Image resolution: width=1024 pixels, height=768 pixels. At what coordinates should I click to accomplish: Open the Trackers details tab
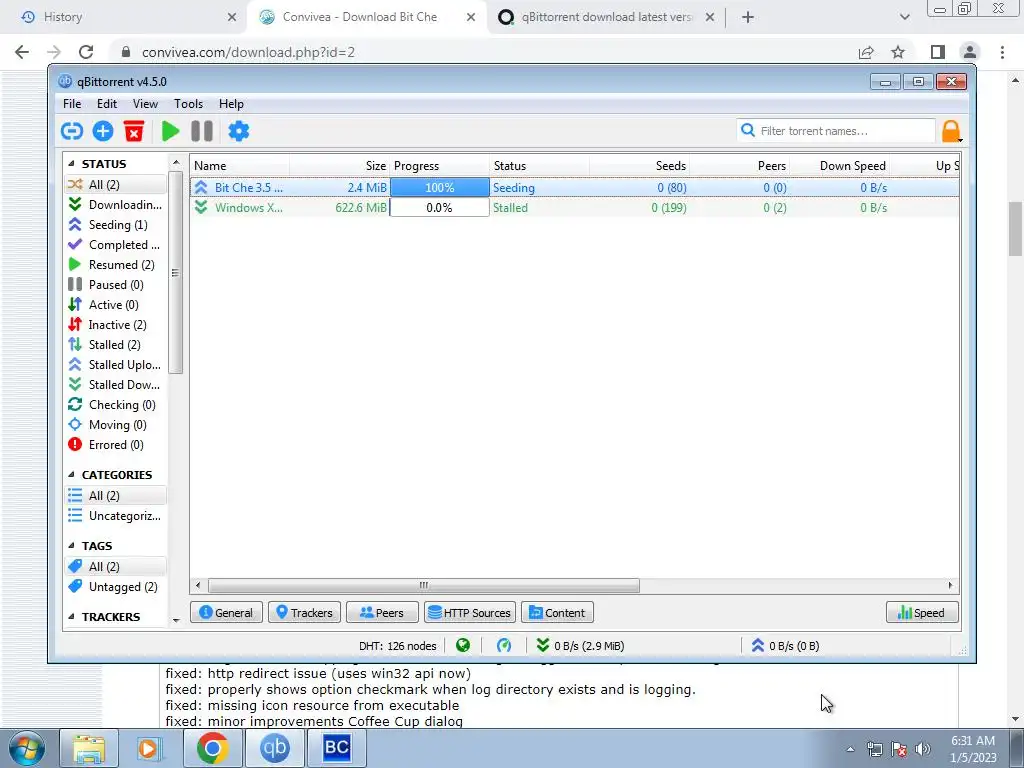[x=304, y=613]
